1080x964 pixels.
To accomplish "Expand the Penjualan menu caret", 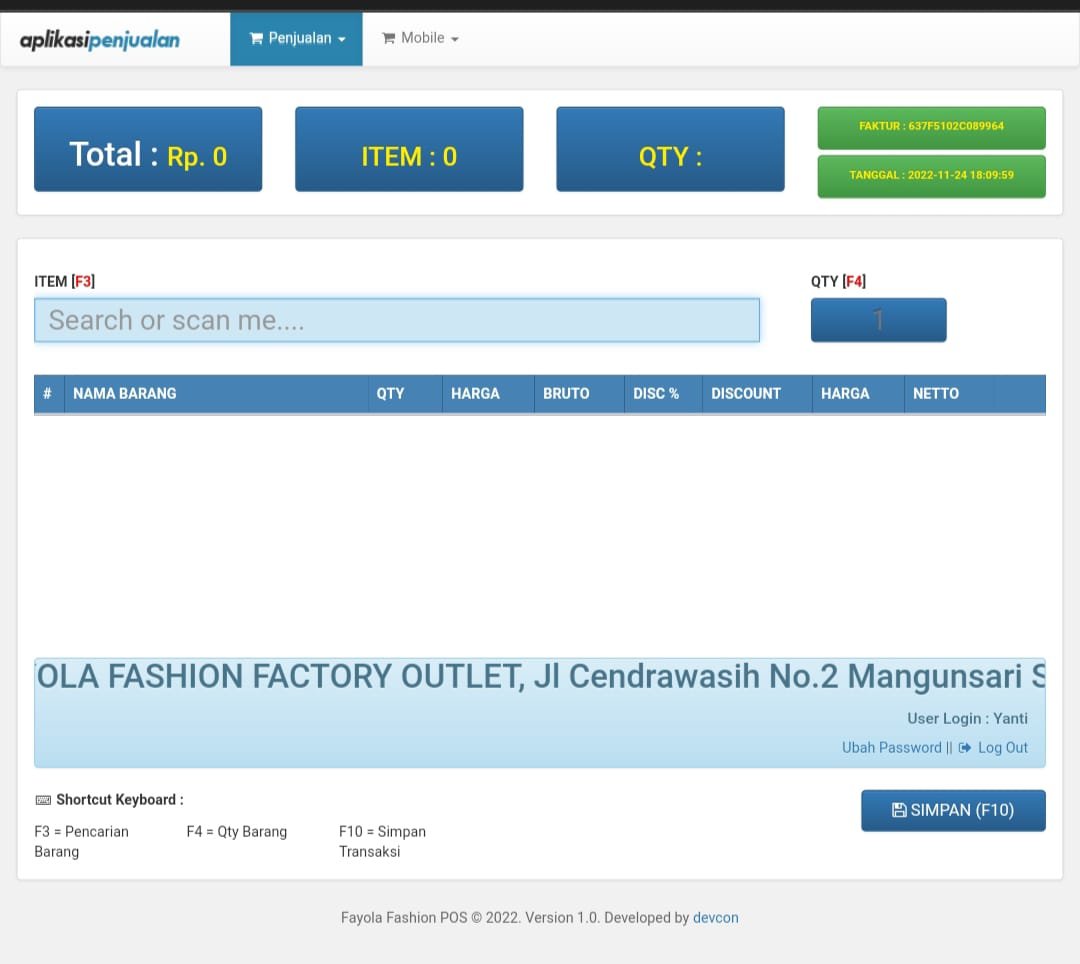I will click(x=342, y=40).
